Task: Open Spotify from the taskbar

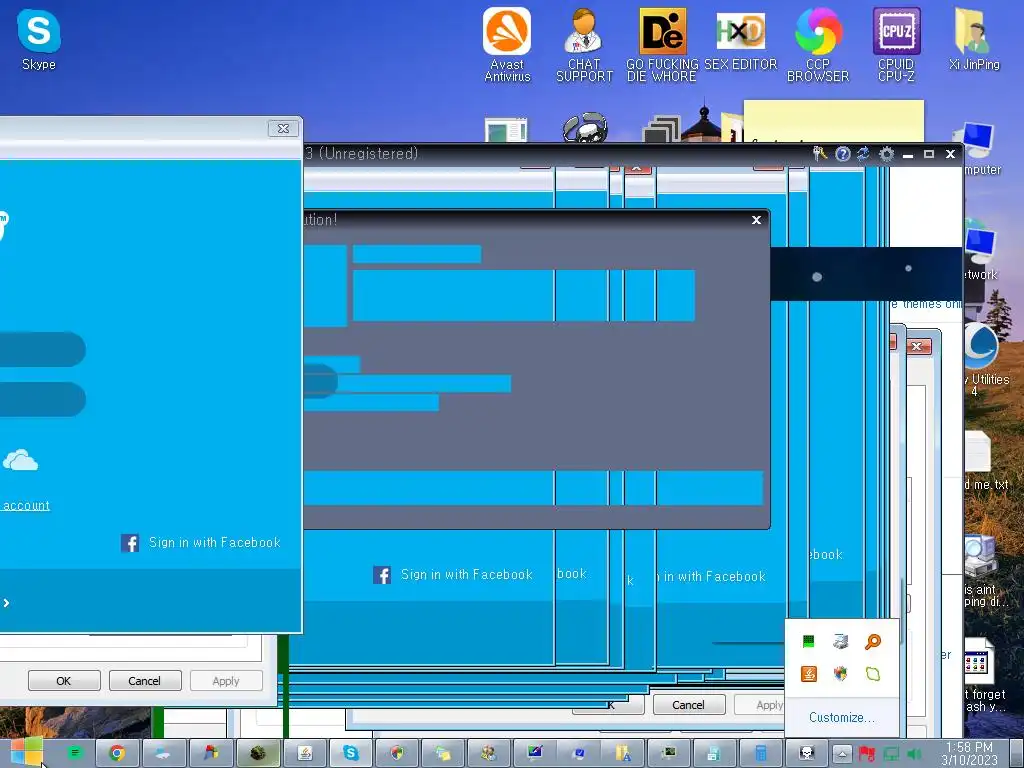Action: coord(75,753)
